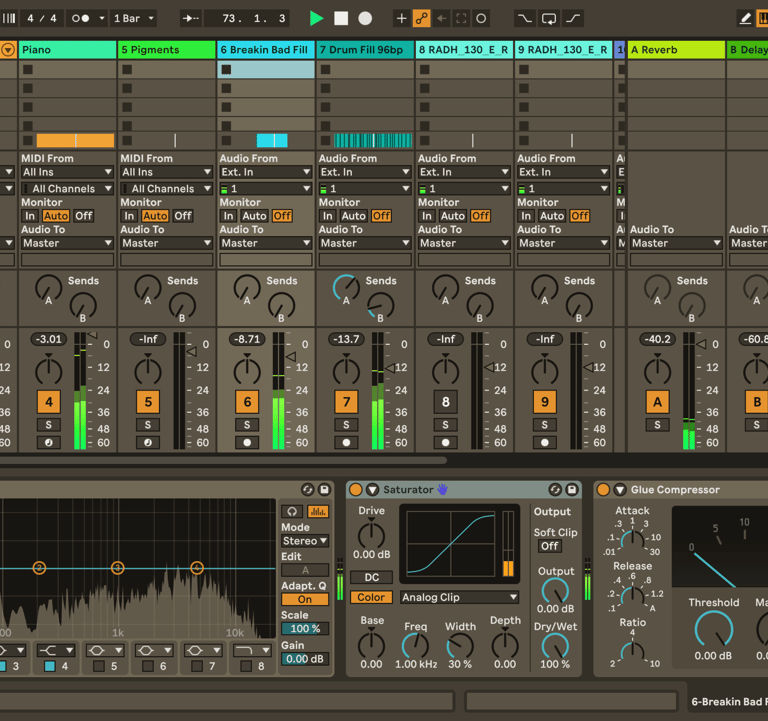Fold the Saturator device with its triangle
Image resolution: width=768 pixels, height=721 pixels.
[x=373, y=489]
